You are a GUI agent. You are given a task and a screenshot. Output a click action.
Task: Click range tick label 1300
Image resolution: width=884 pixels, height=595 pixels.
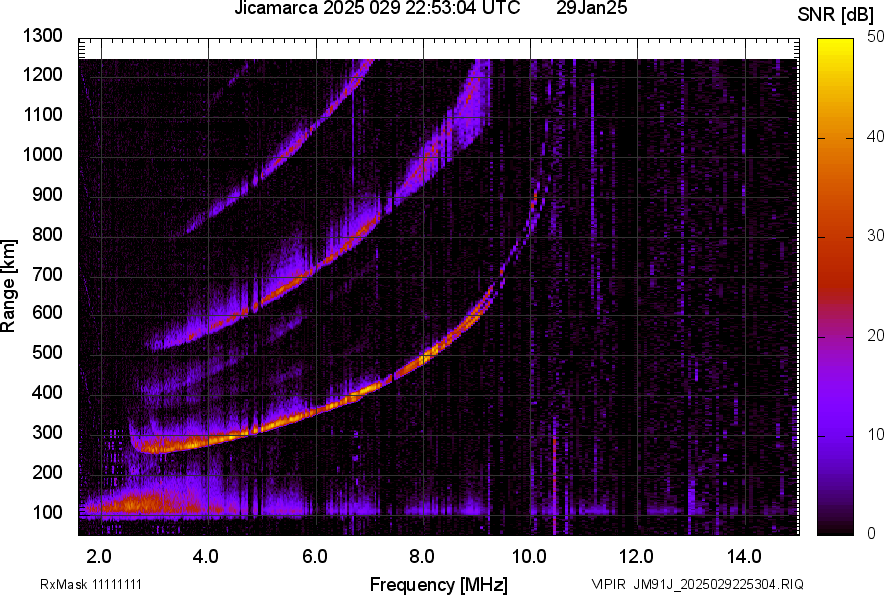coord(43,36)
